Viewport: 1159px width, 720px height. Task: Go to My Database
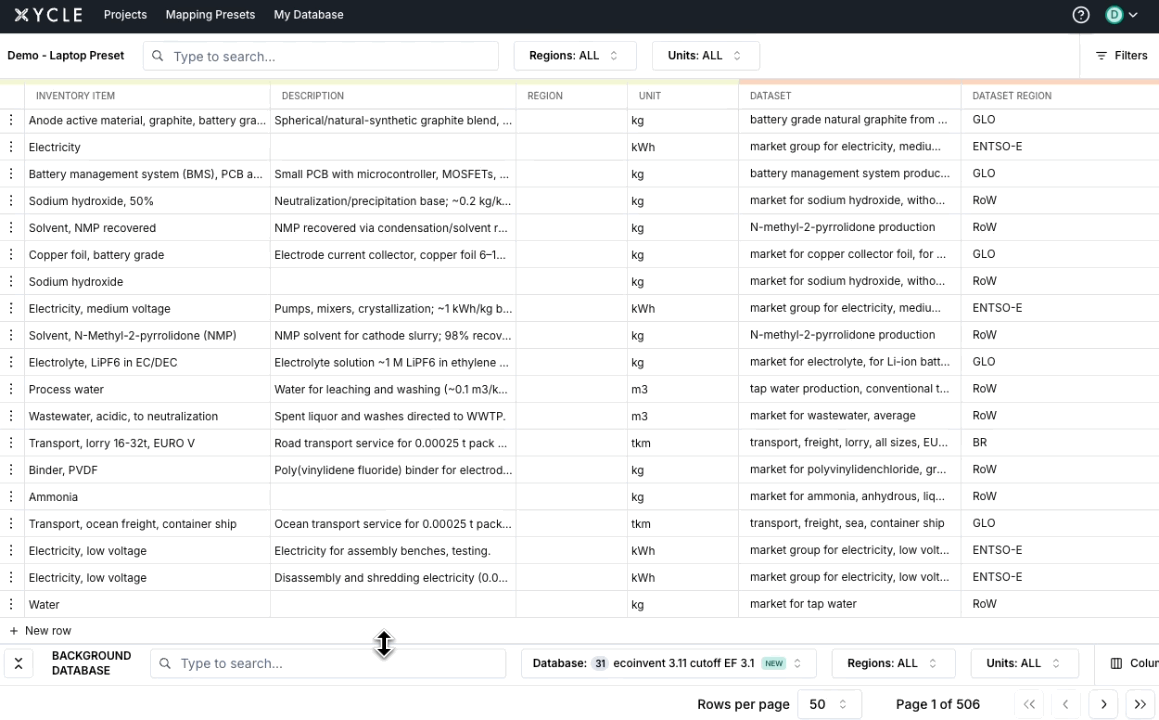(x=308, y=15)
